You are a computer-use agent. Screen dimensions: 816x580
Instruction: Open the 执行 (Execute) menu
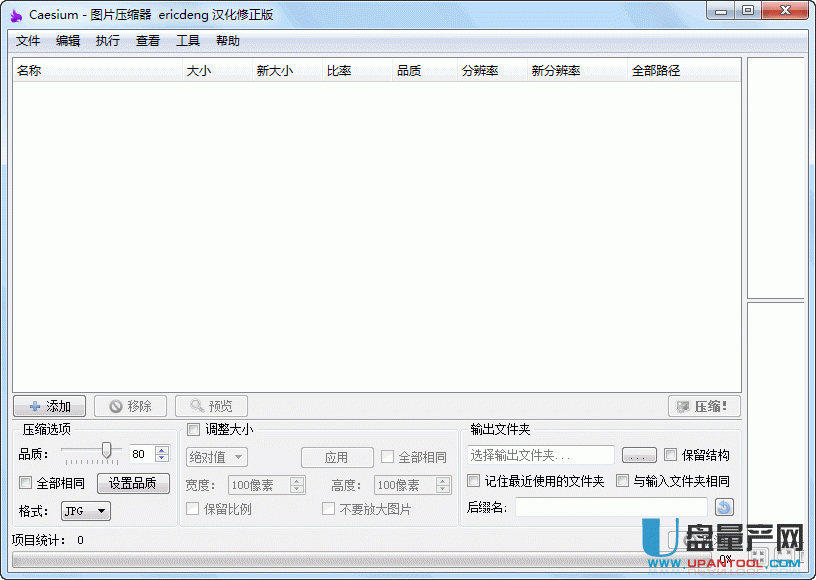pyautogui.click(x=108, y=41)
